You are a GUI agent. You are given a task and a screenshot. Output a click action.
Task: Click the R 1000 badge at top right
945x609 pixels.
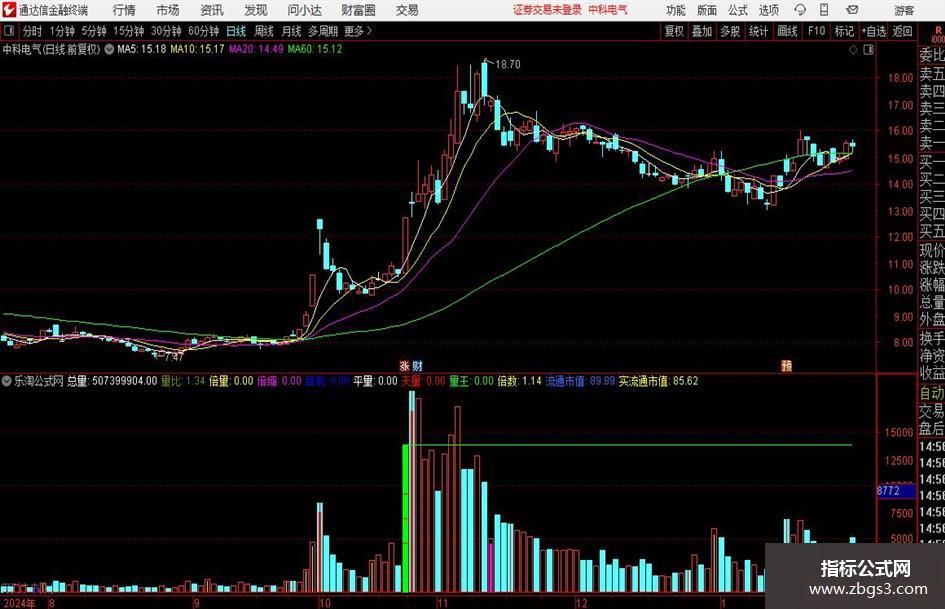[938, 34]
